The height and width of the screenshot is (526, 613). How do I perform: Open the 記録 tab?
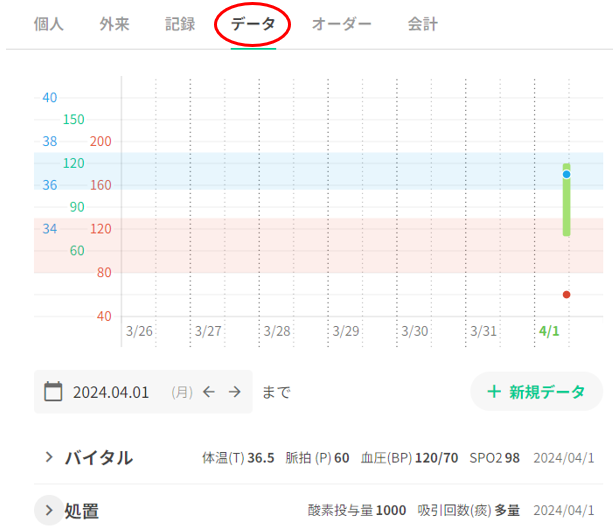tap(180, 24)
